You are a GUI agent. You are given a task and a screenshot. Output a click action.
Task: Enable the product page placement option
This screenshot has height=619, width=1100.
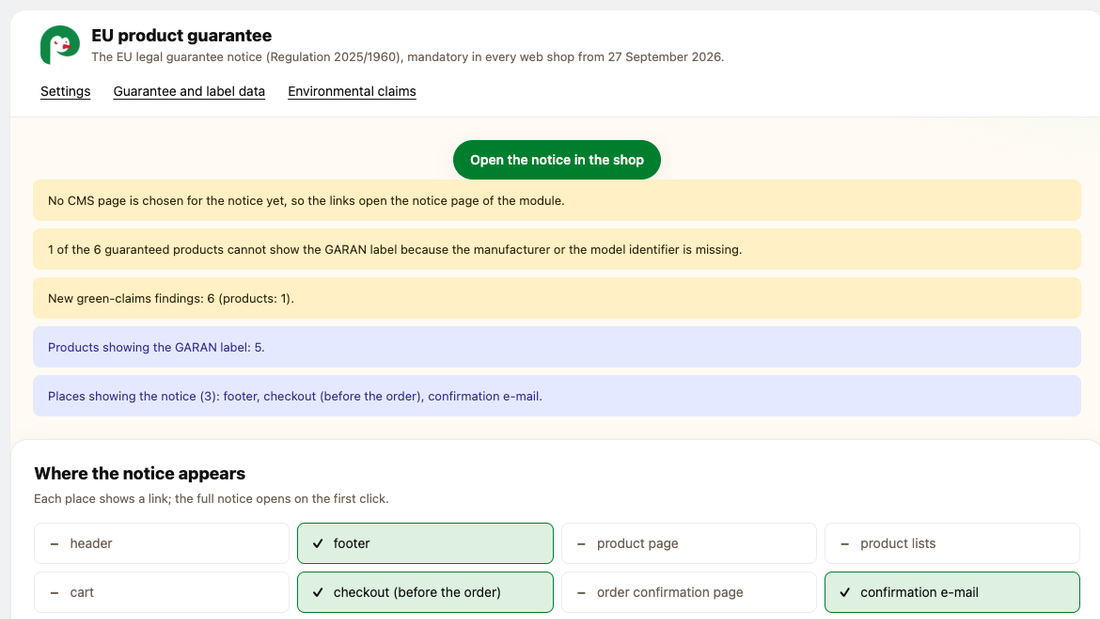[689, 543]
